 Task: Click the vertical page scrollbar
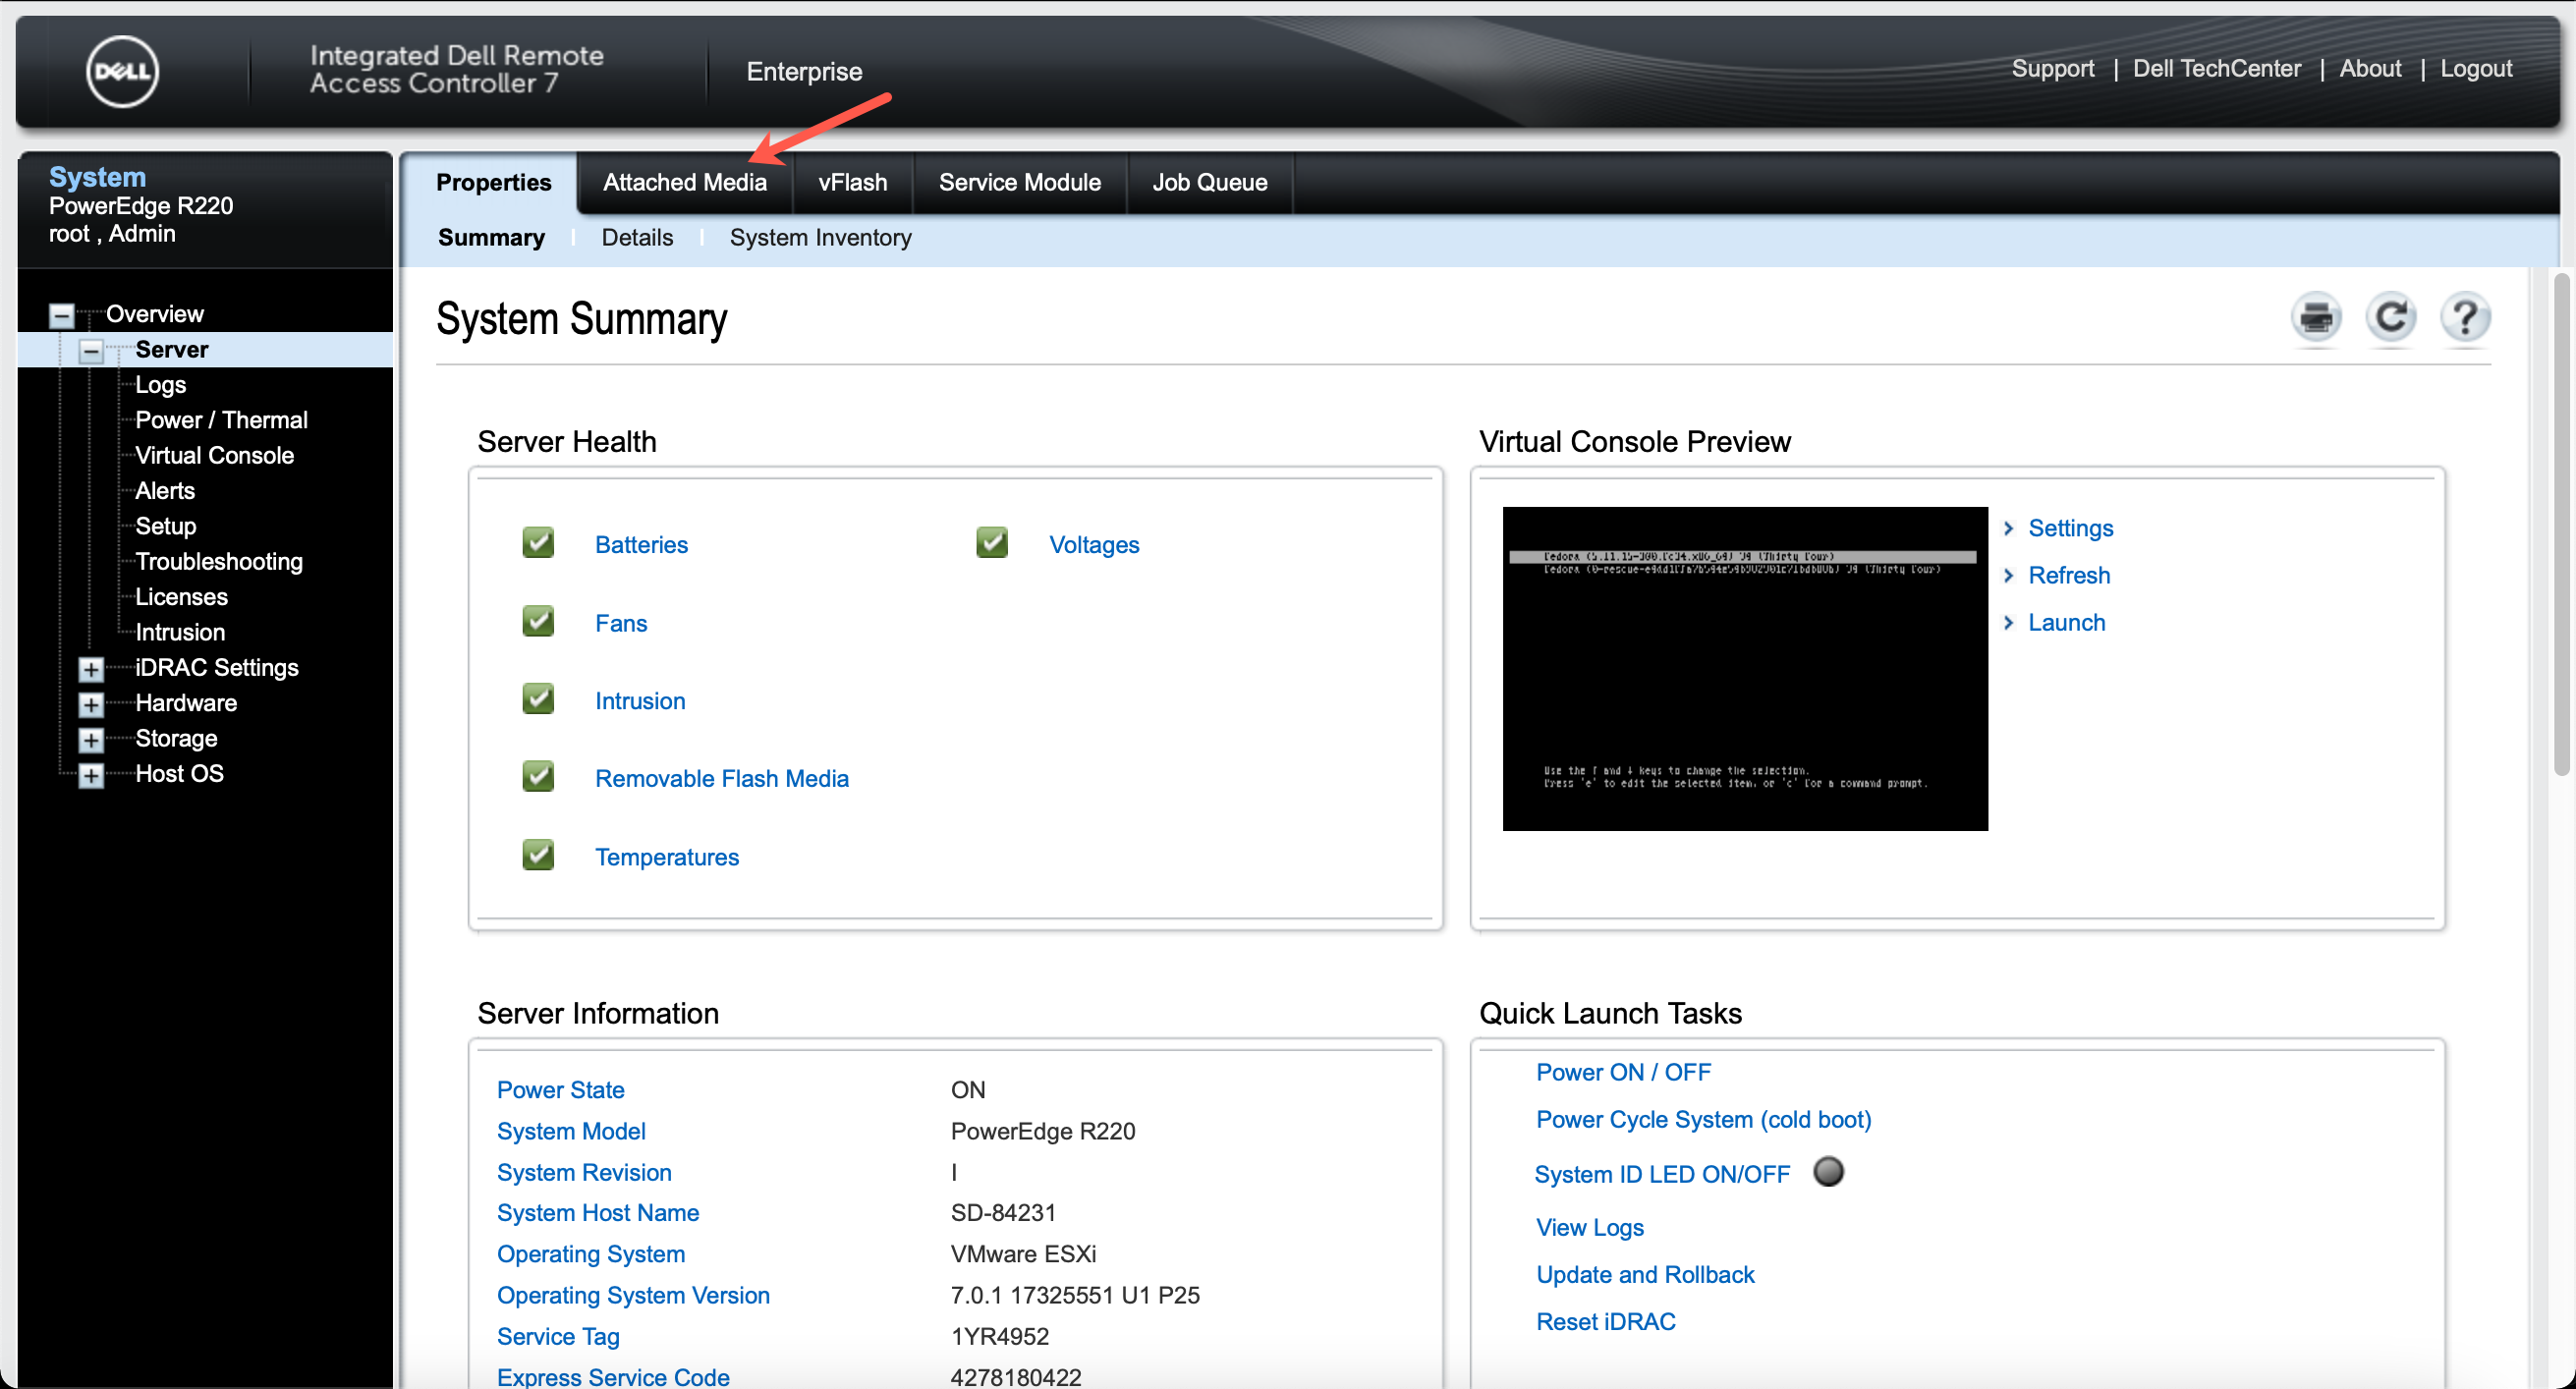[2561, 525]
